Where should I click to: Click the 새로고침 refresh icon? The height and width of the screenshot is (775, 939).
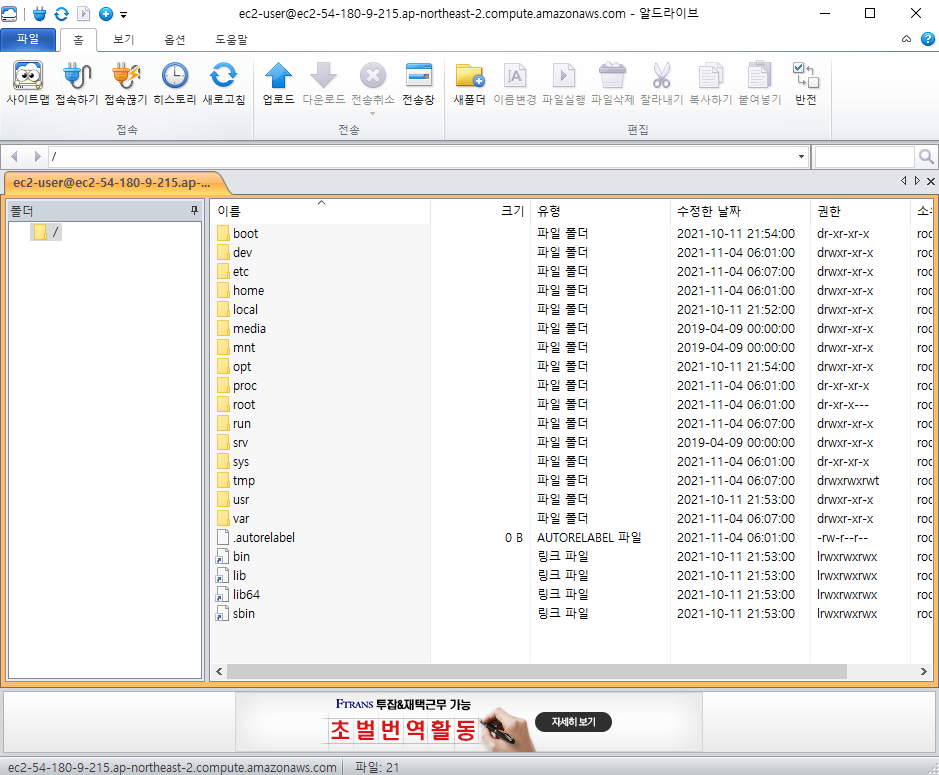[x=223, y=83]
